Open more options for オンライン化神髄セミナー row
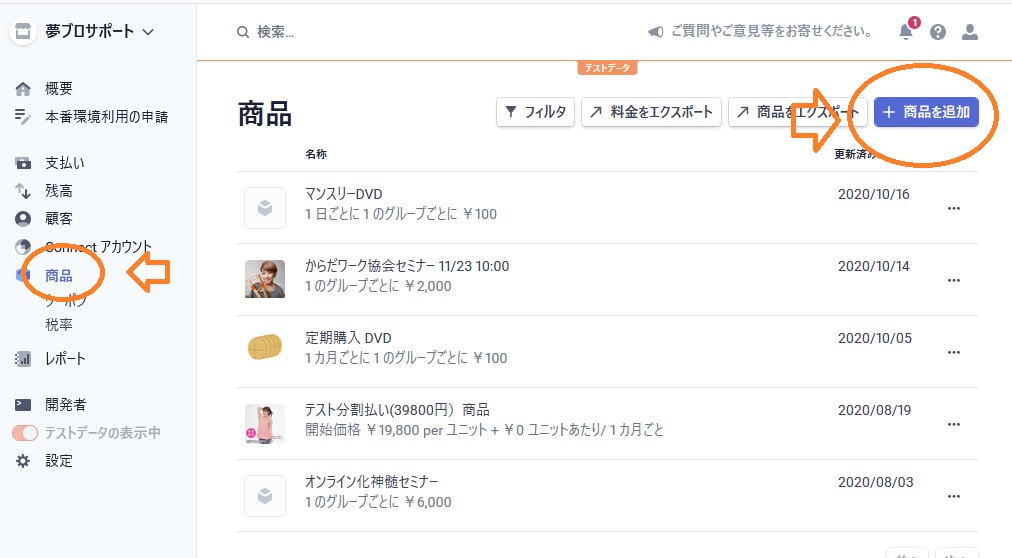Viewport: 1012px width, 558px height. [x=954, y=496]
